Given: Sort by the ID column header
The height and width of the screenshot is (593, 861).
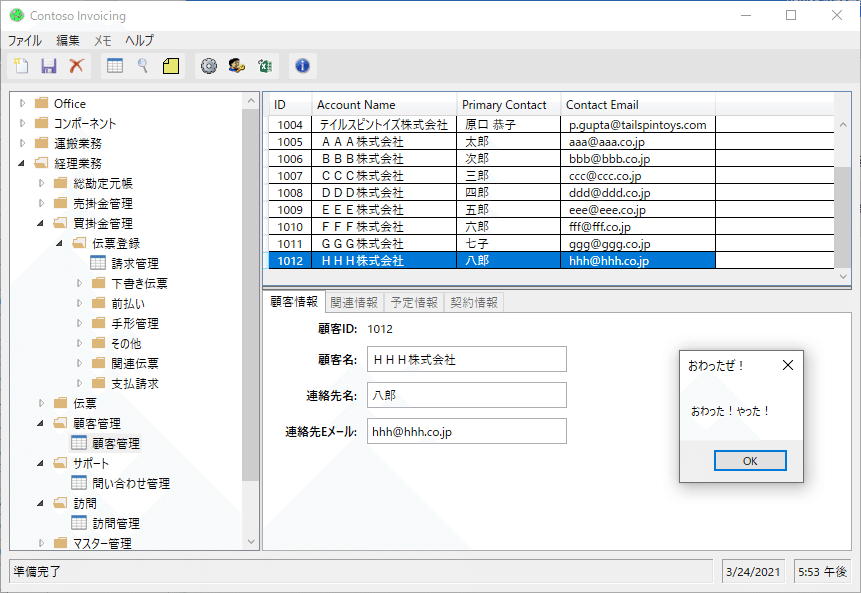Looking at the screenshot, I should (x=290, y=104).
